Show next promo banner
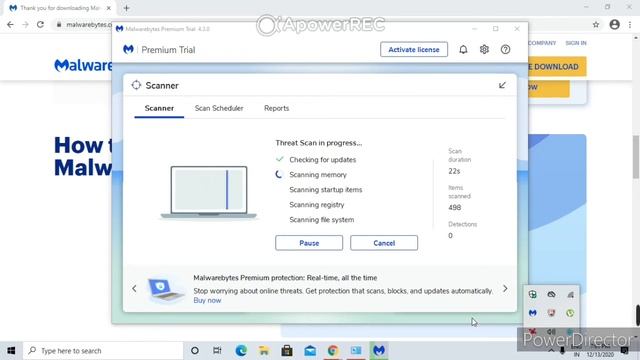 pos(505,289)
